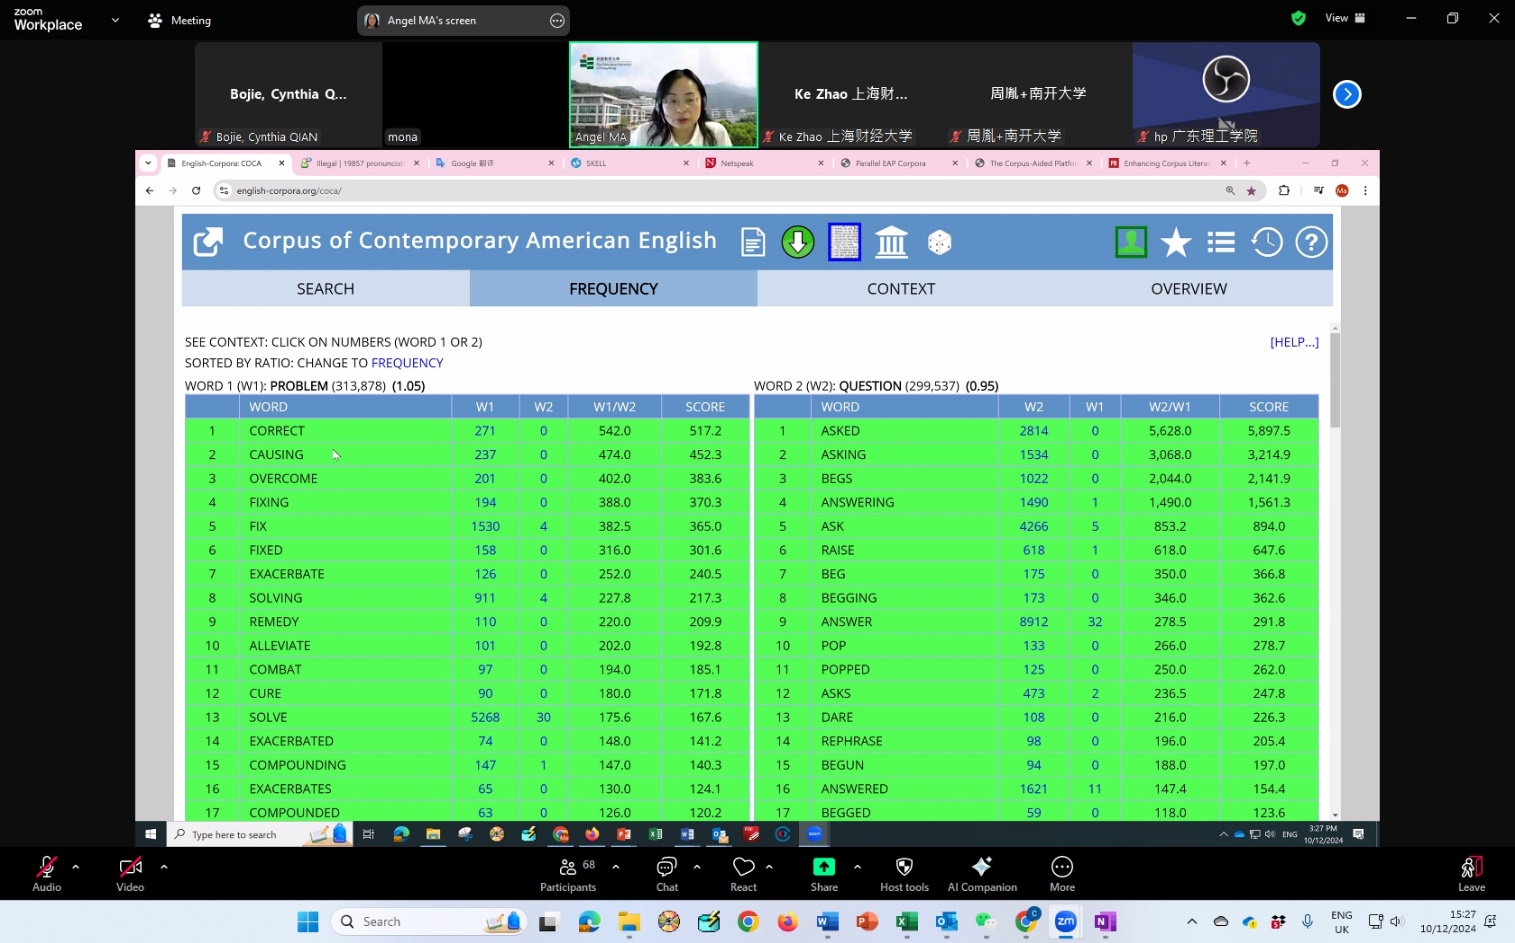Expand share options caret
Image resolution: width=1515 pixels, height=943 pixels.
pyautogui.click(x=857, y=867)
